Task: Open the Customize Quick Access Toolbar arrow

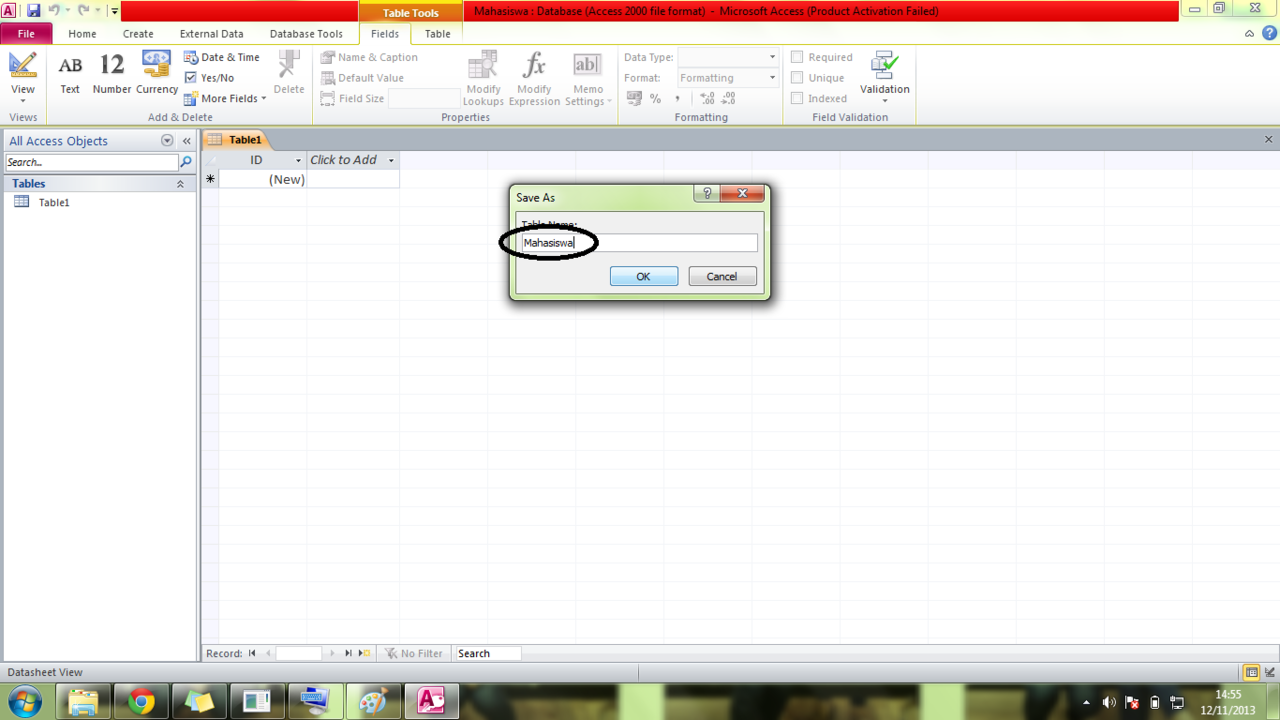Action: (115, 12)
